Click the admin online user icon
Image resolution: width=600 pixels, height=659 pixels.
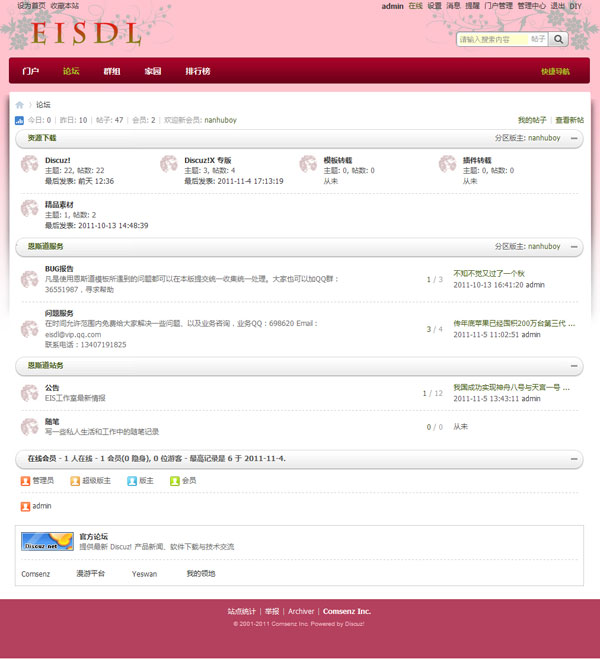pos(25,506)
